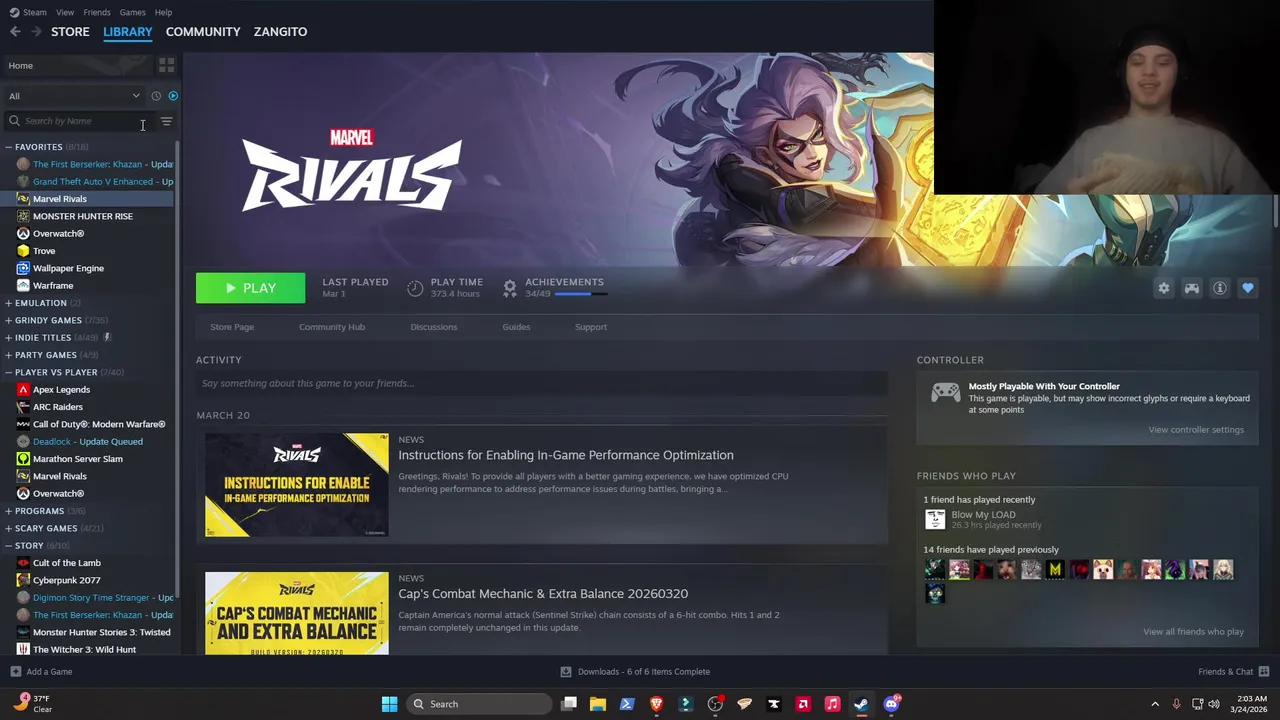
Task: Click the microphone tray icon
Action: coord(1176,704)
